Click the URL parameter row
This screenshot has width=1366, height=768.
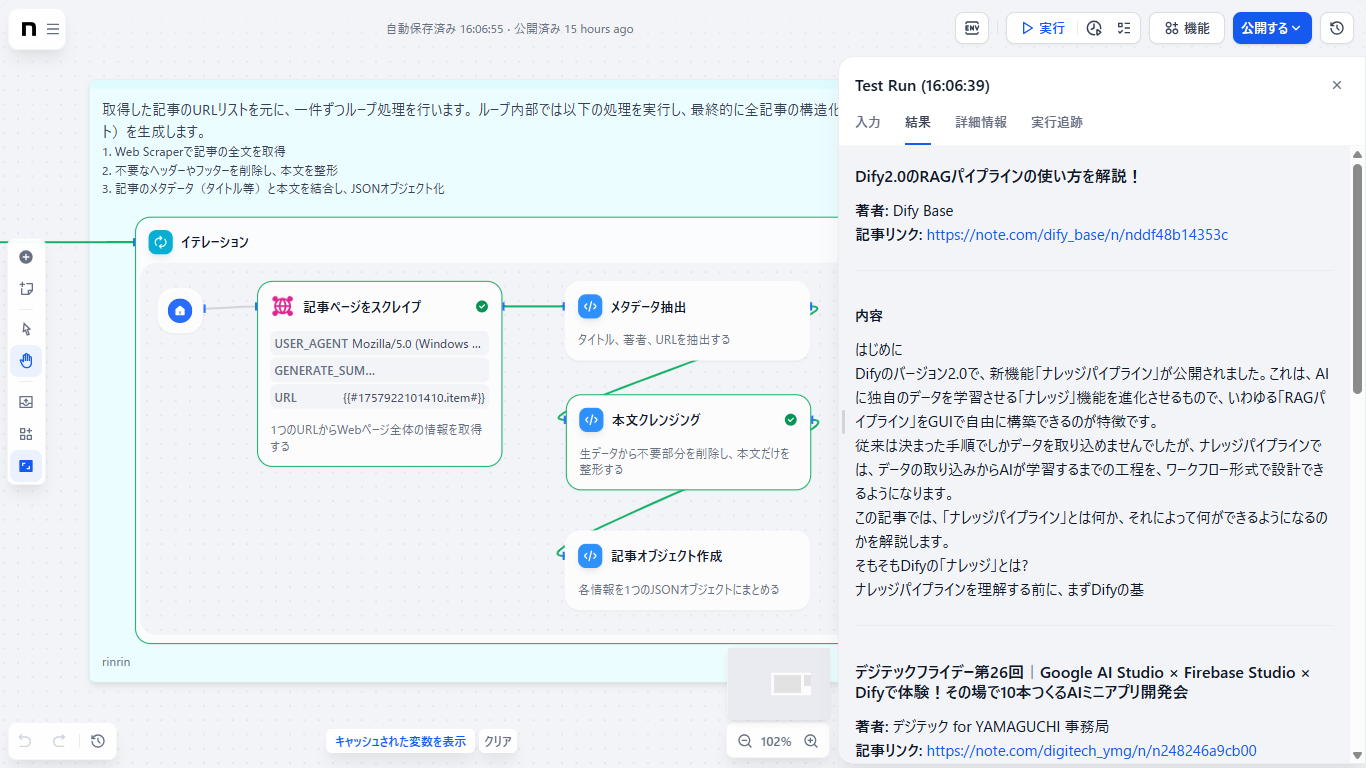coord(380,398)
